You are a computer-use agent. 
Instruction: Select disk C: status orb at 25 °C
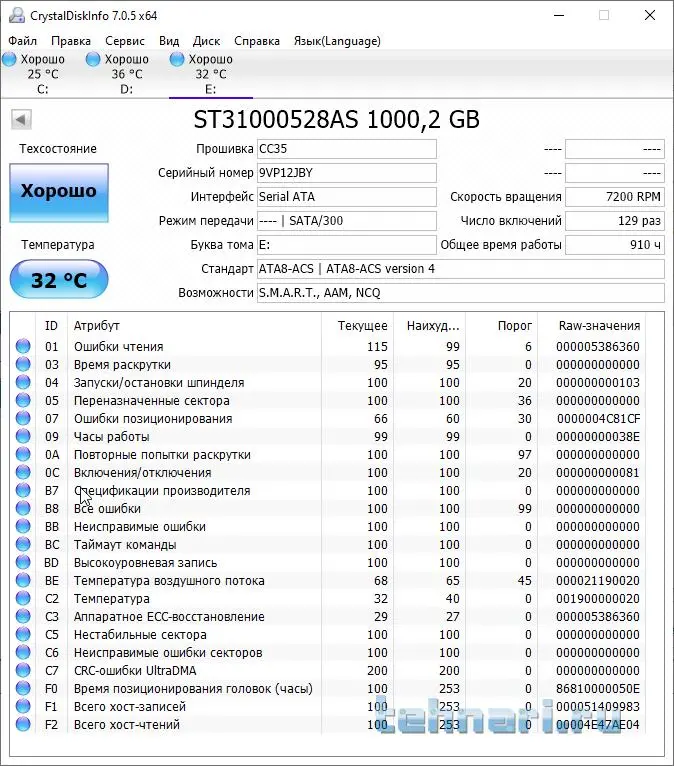(9, 60)
